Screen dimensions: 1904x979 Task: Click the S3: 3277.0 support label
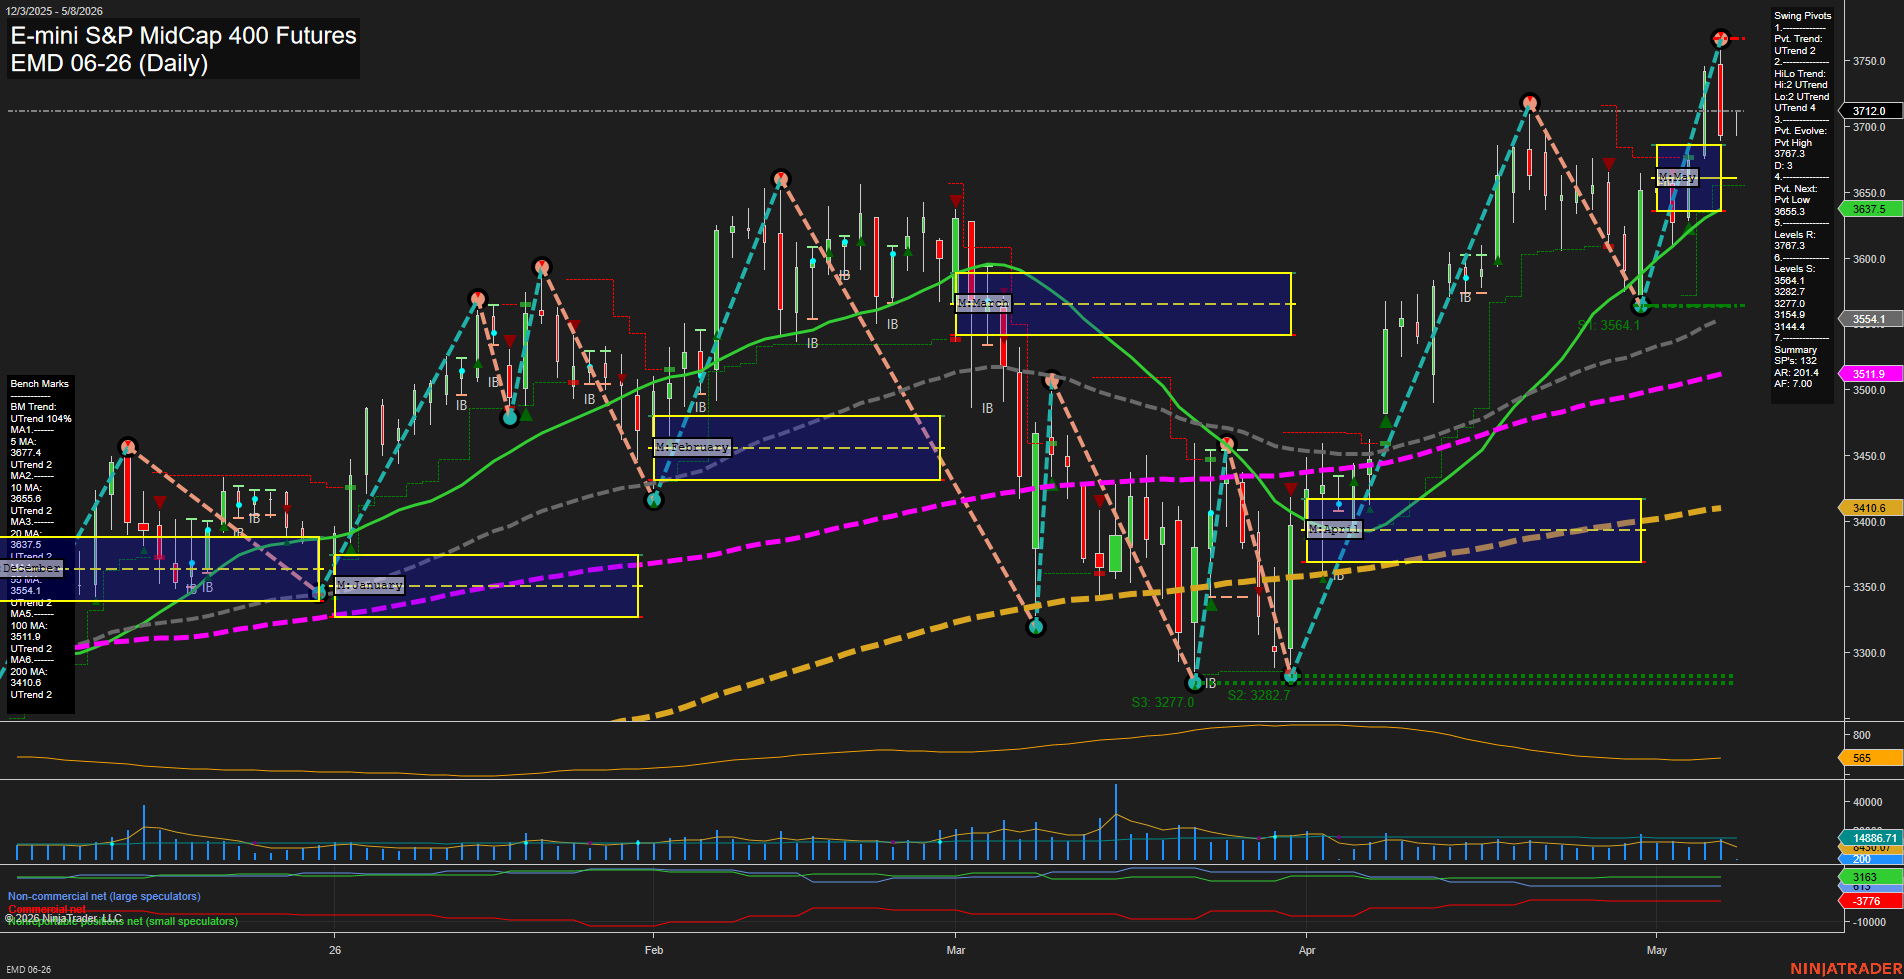[x=1163, y=702]
